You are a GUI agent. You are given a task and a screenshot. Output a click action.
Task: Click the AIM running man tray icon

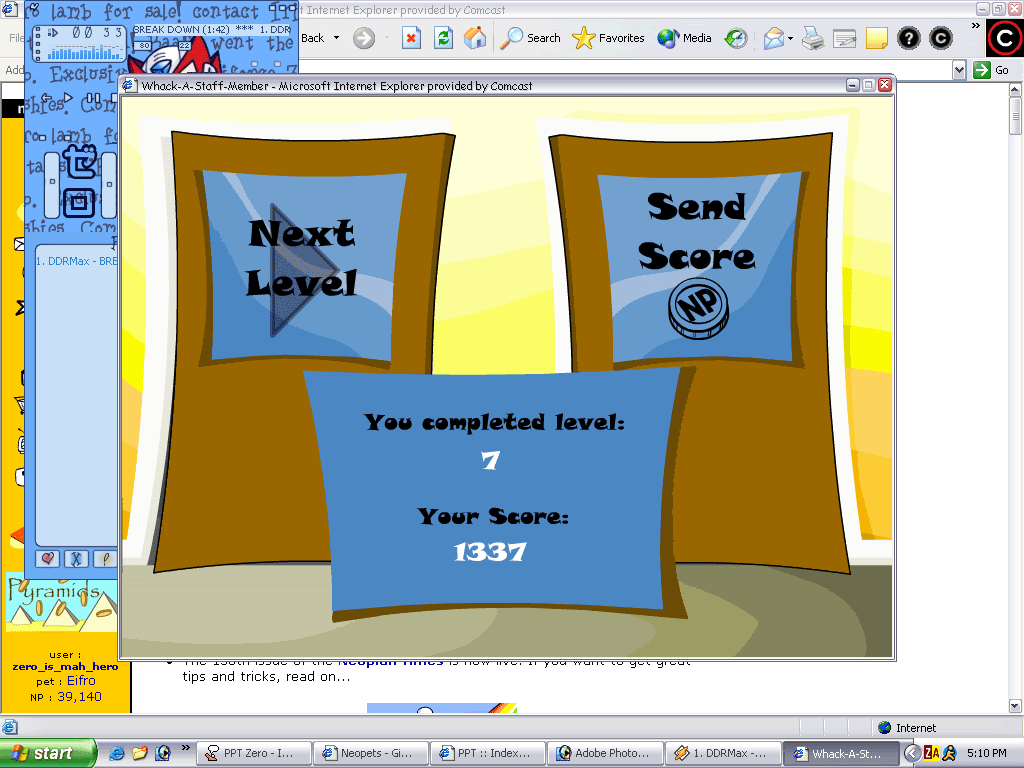(949, 753)
